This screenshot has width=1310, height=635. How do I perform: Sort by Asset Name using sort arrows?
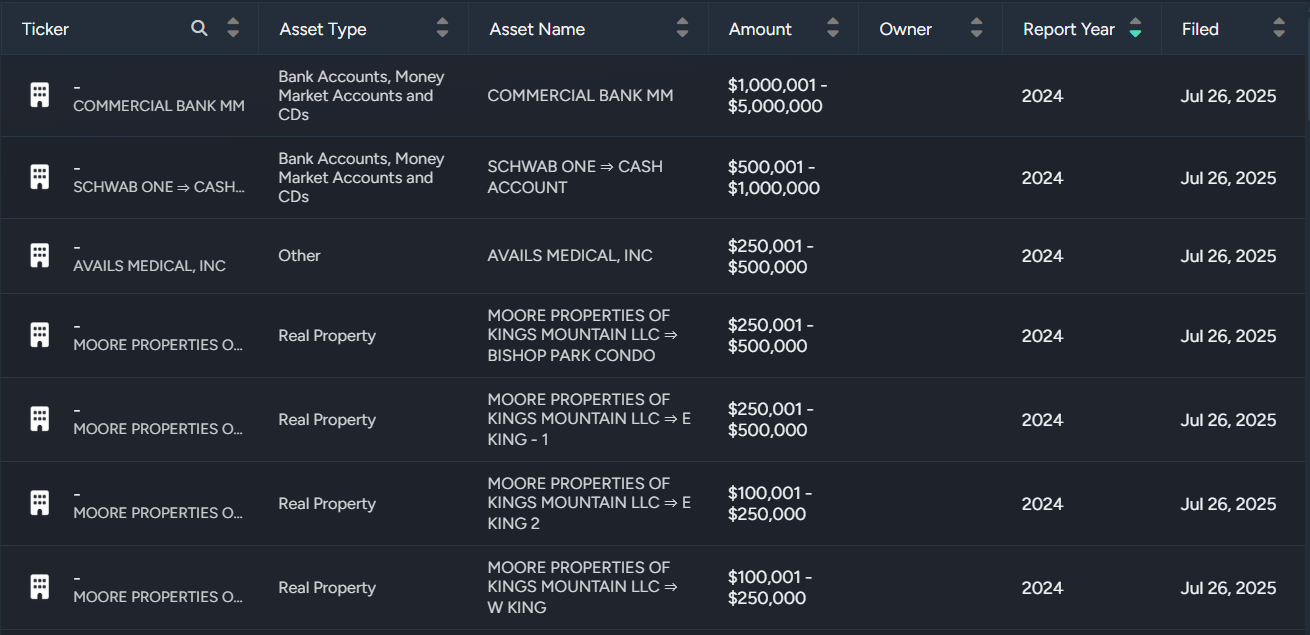point(682,28)
